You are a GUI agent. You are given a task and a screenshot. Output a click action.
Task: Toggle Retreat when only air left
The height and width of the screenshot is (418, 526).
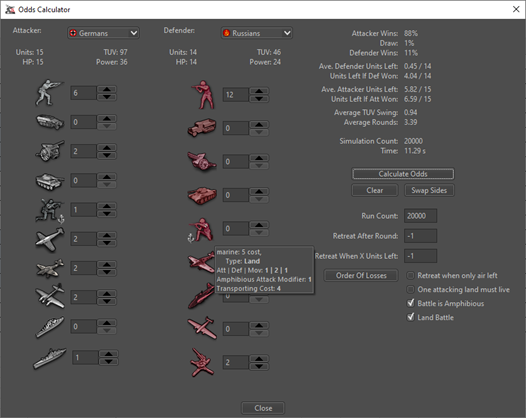click(x=410, y=275)
